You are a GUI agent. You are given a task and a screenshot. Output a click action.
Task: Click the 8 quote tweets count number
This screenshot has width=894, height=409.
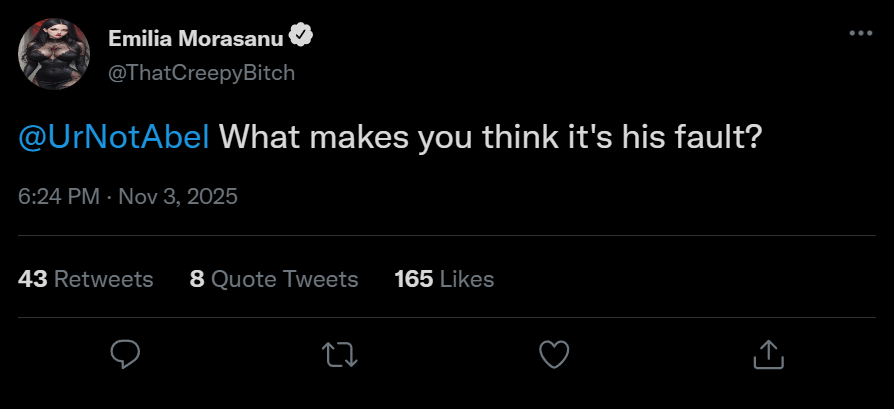(197, 279)
